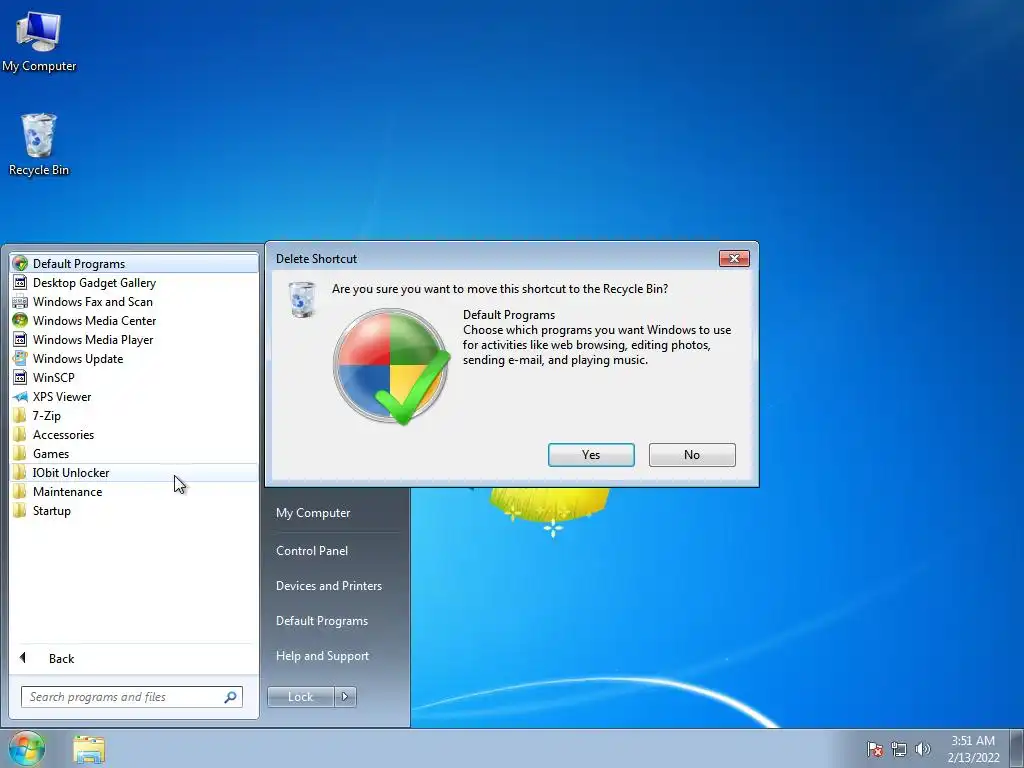1024x768 pixels.
Task: Click the Windows Update icon
Action: click(x=20, y=359)
